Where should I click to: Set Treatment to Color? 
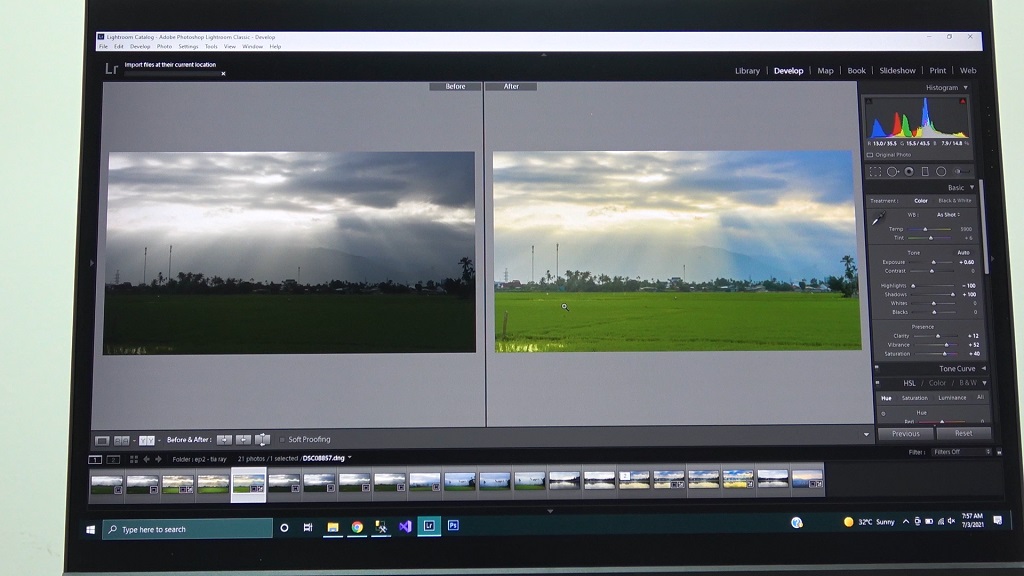click(x=921, y=200)
